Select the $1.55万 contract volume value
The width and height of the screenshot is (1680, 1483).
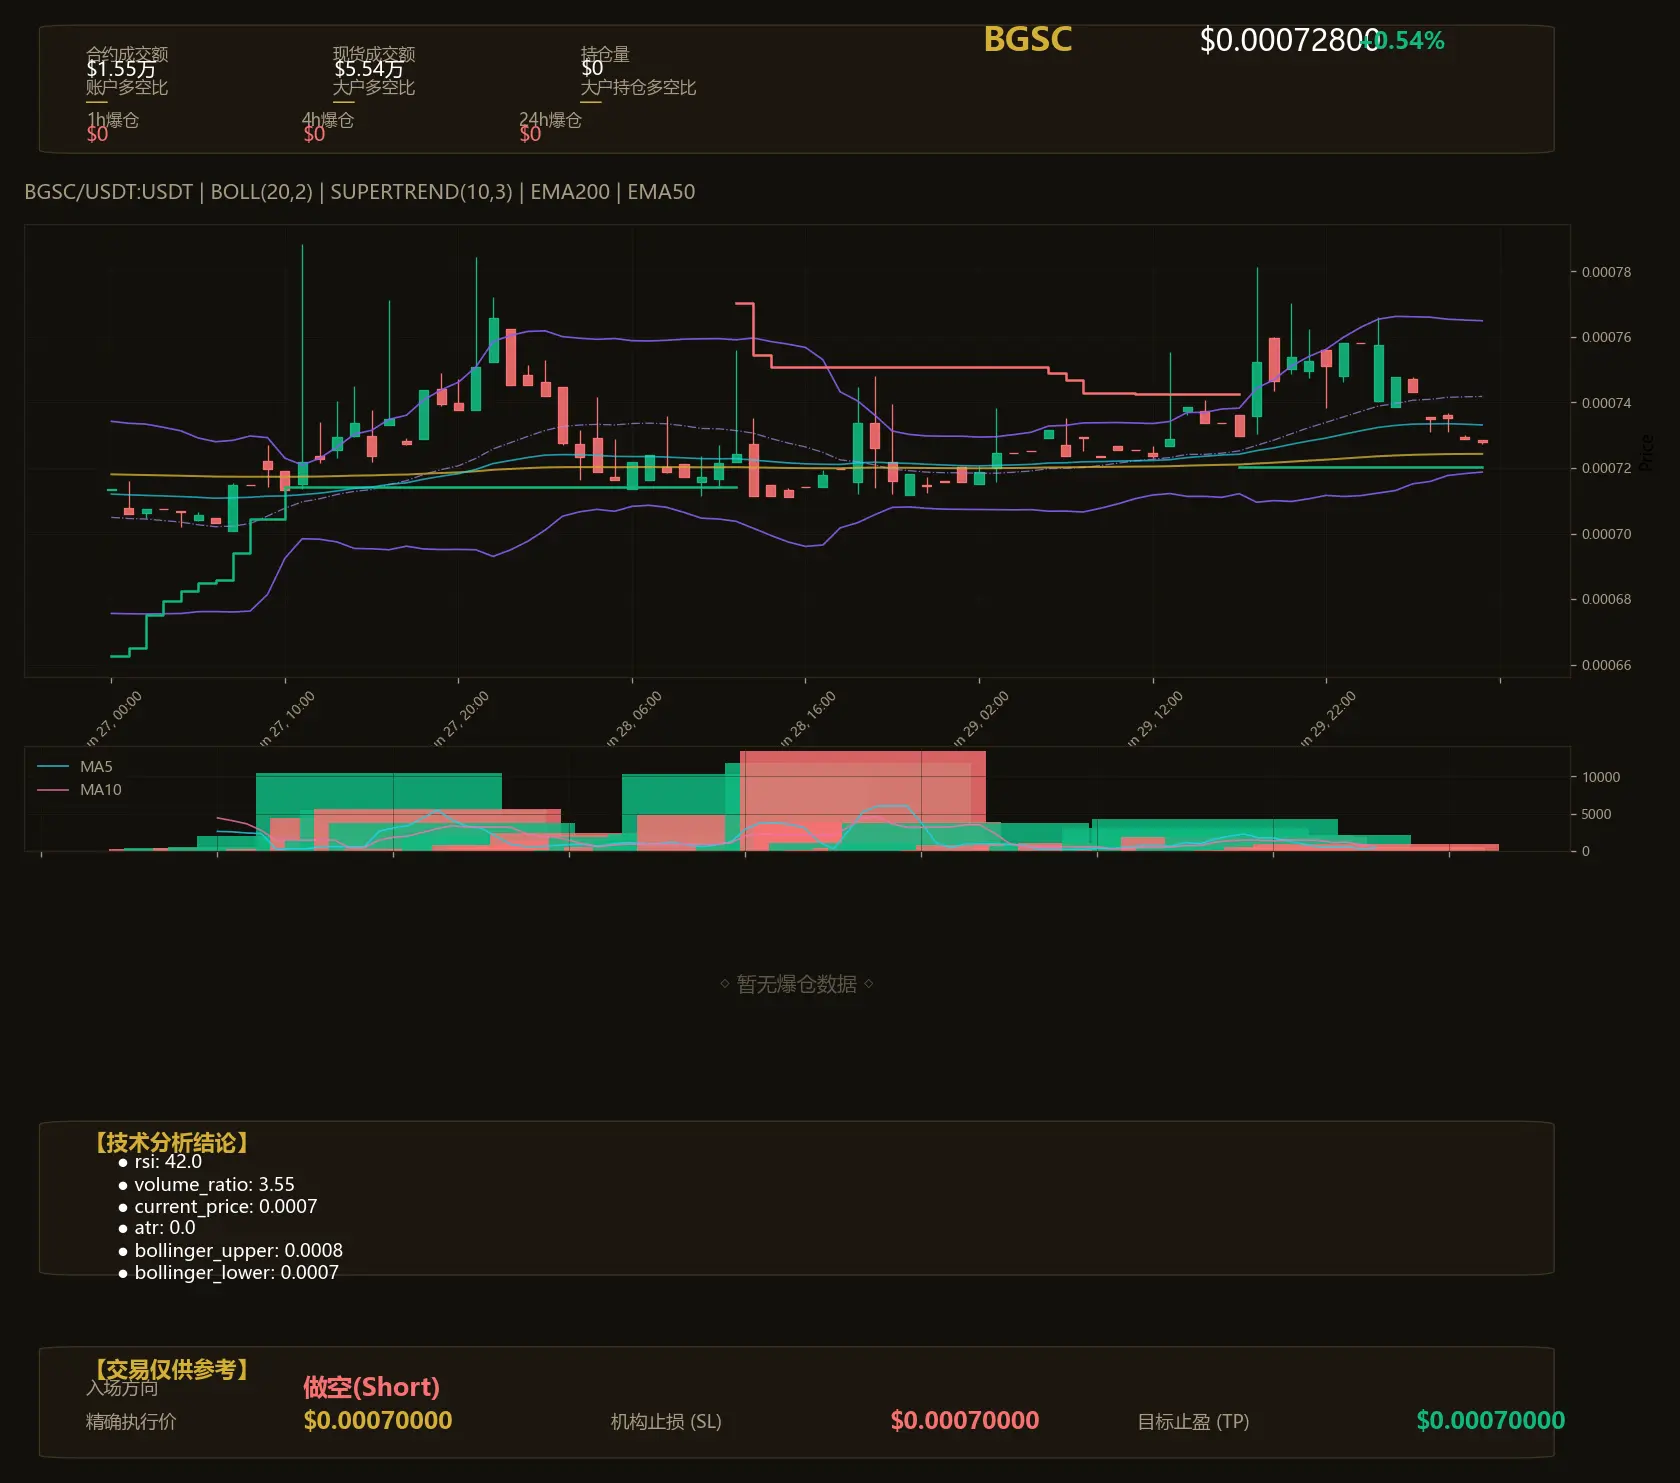click(x=121, y=69)
